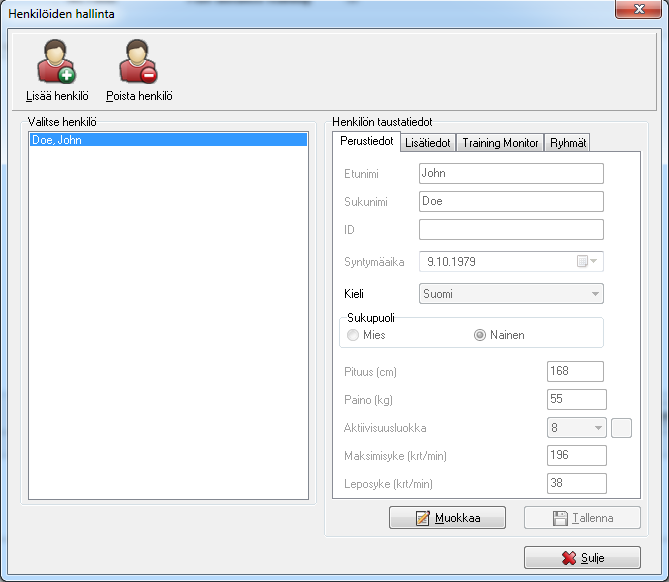
Task: Select Doe, John in the person list
Action: tap(169, 140)
